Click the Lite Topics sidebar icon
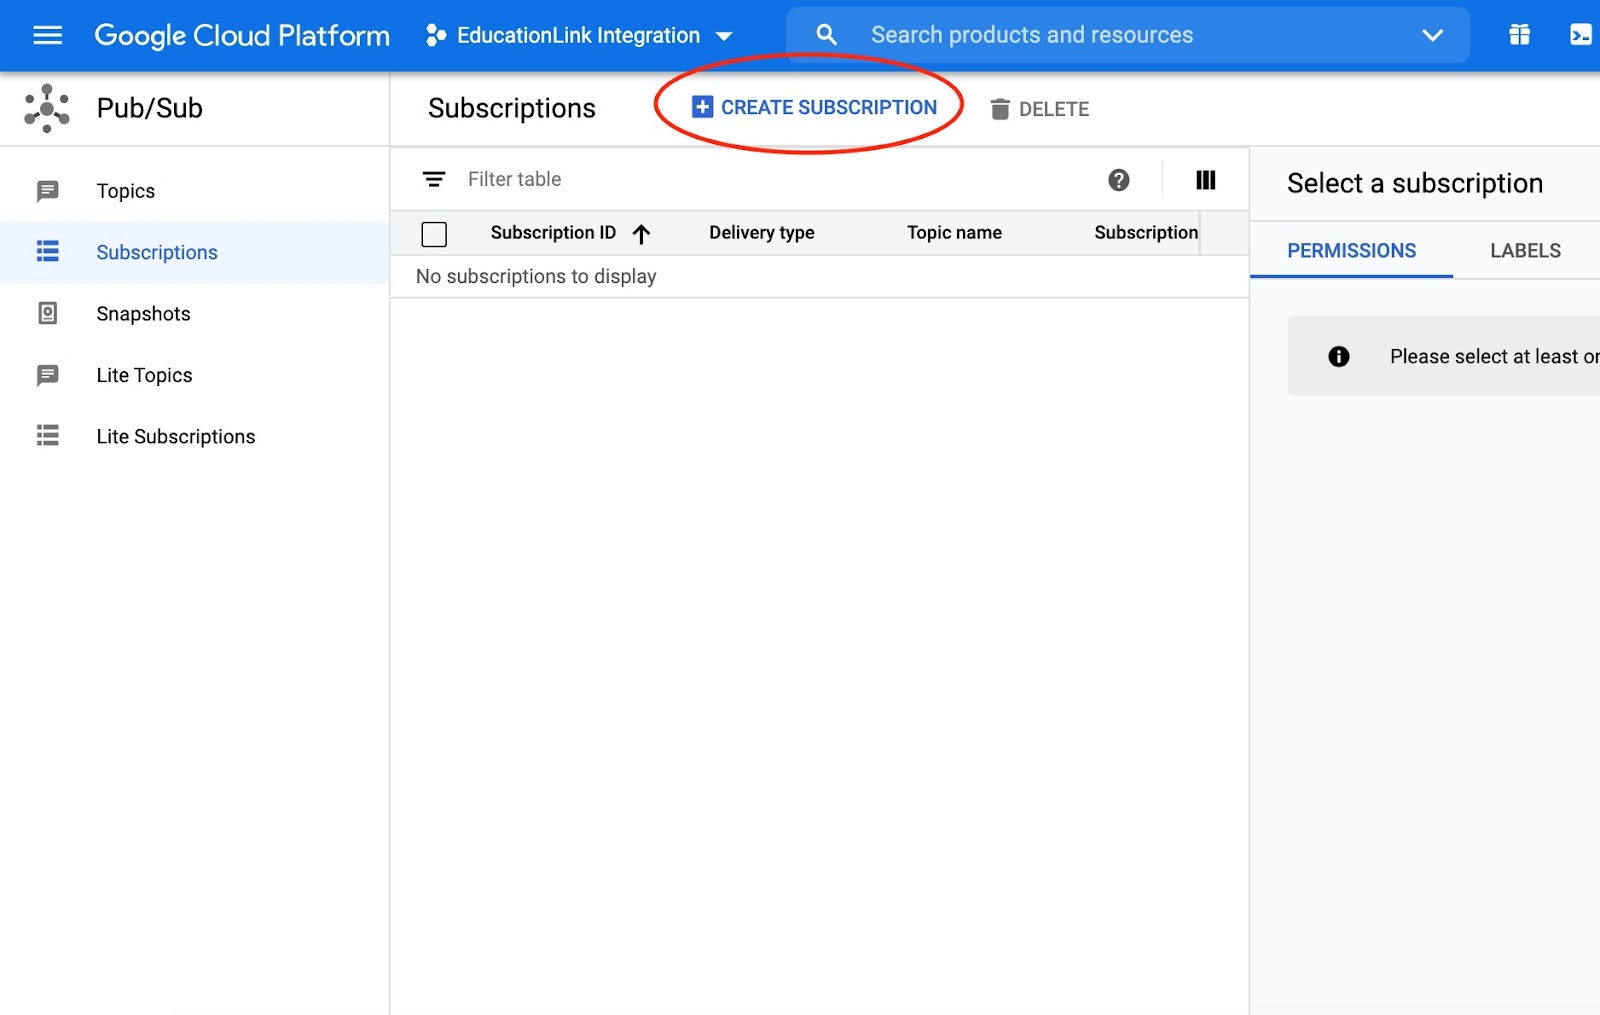 tap(47, 375)
